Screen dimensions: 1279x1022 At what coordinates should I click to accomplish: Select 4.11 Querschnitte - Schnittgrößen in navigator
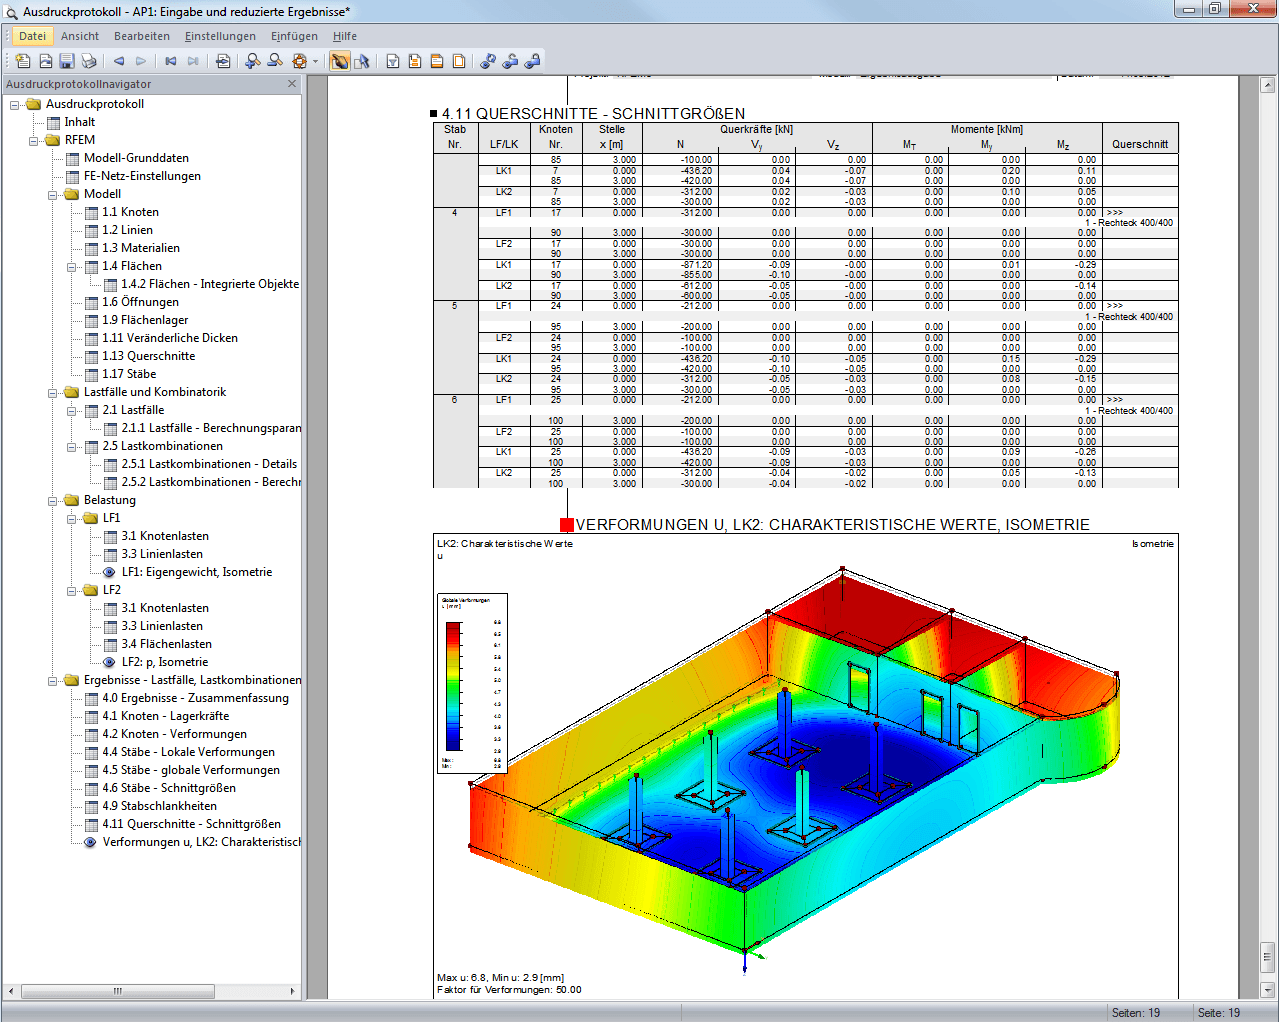(191, 824)
